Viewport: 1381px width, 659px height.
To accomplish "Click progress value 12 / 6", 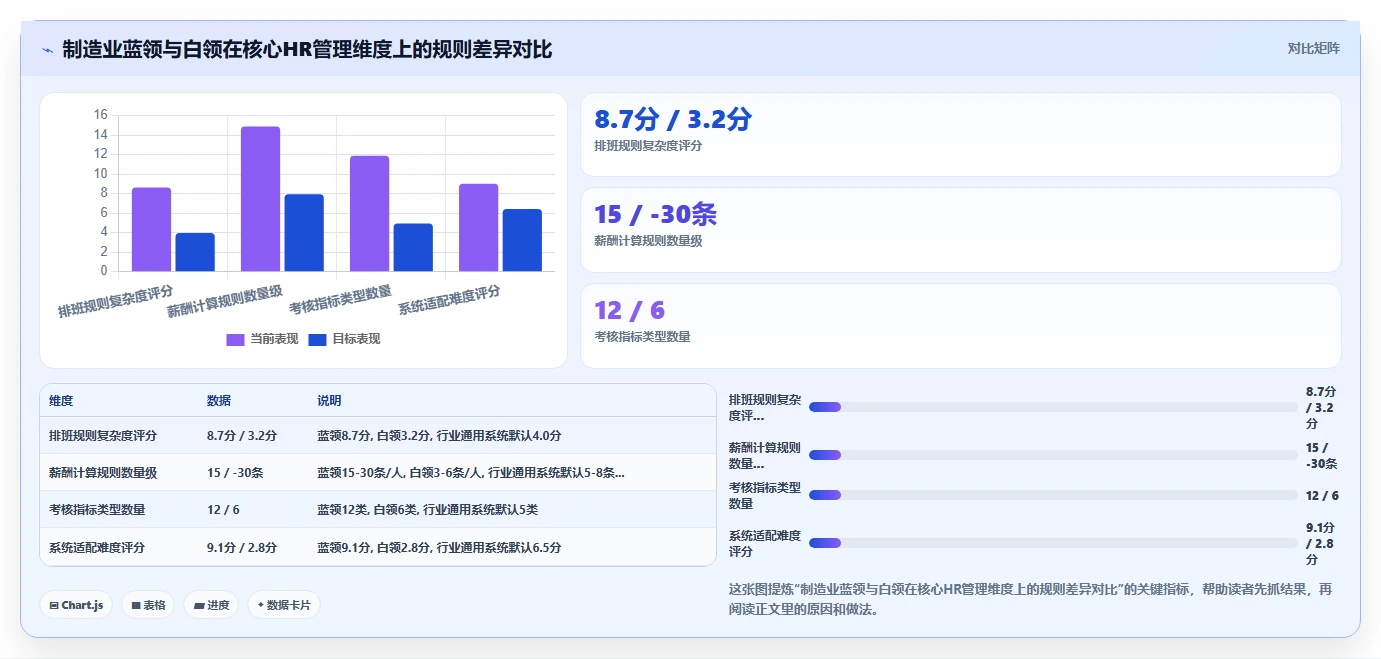I will click(x=1322, y=495).
